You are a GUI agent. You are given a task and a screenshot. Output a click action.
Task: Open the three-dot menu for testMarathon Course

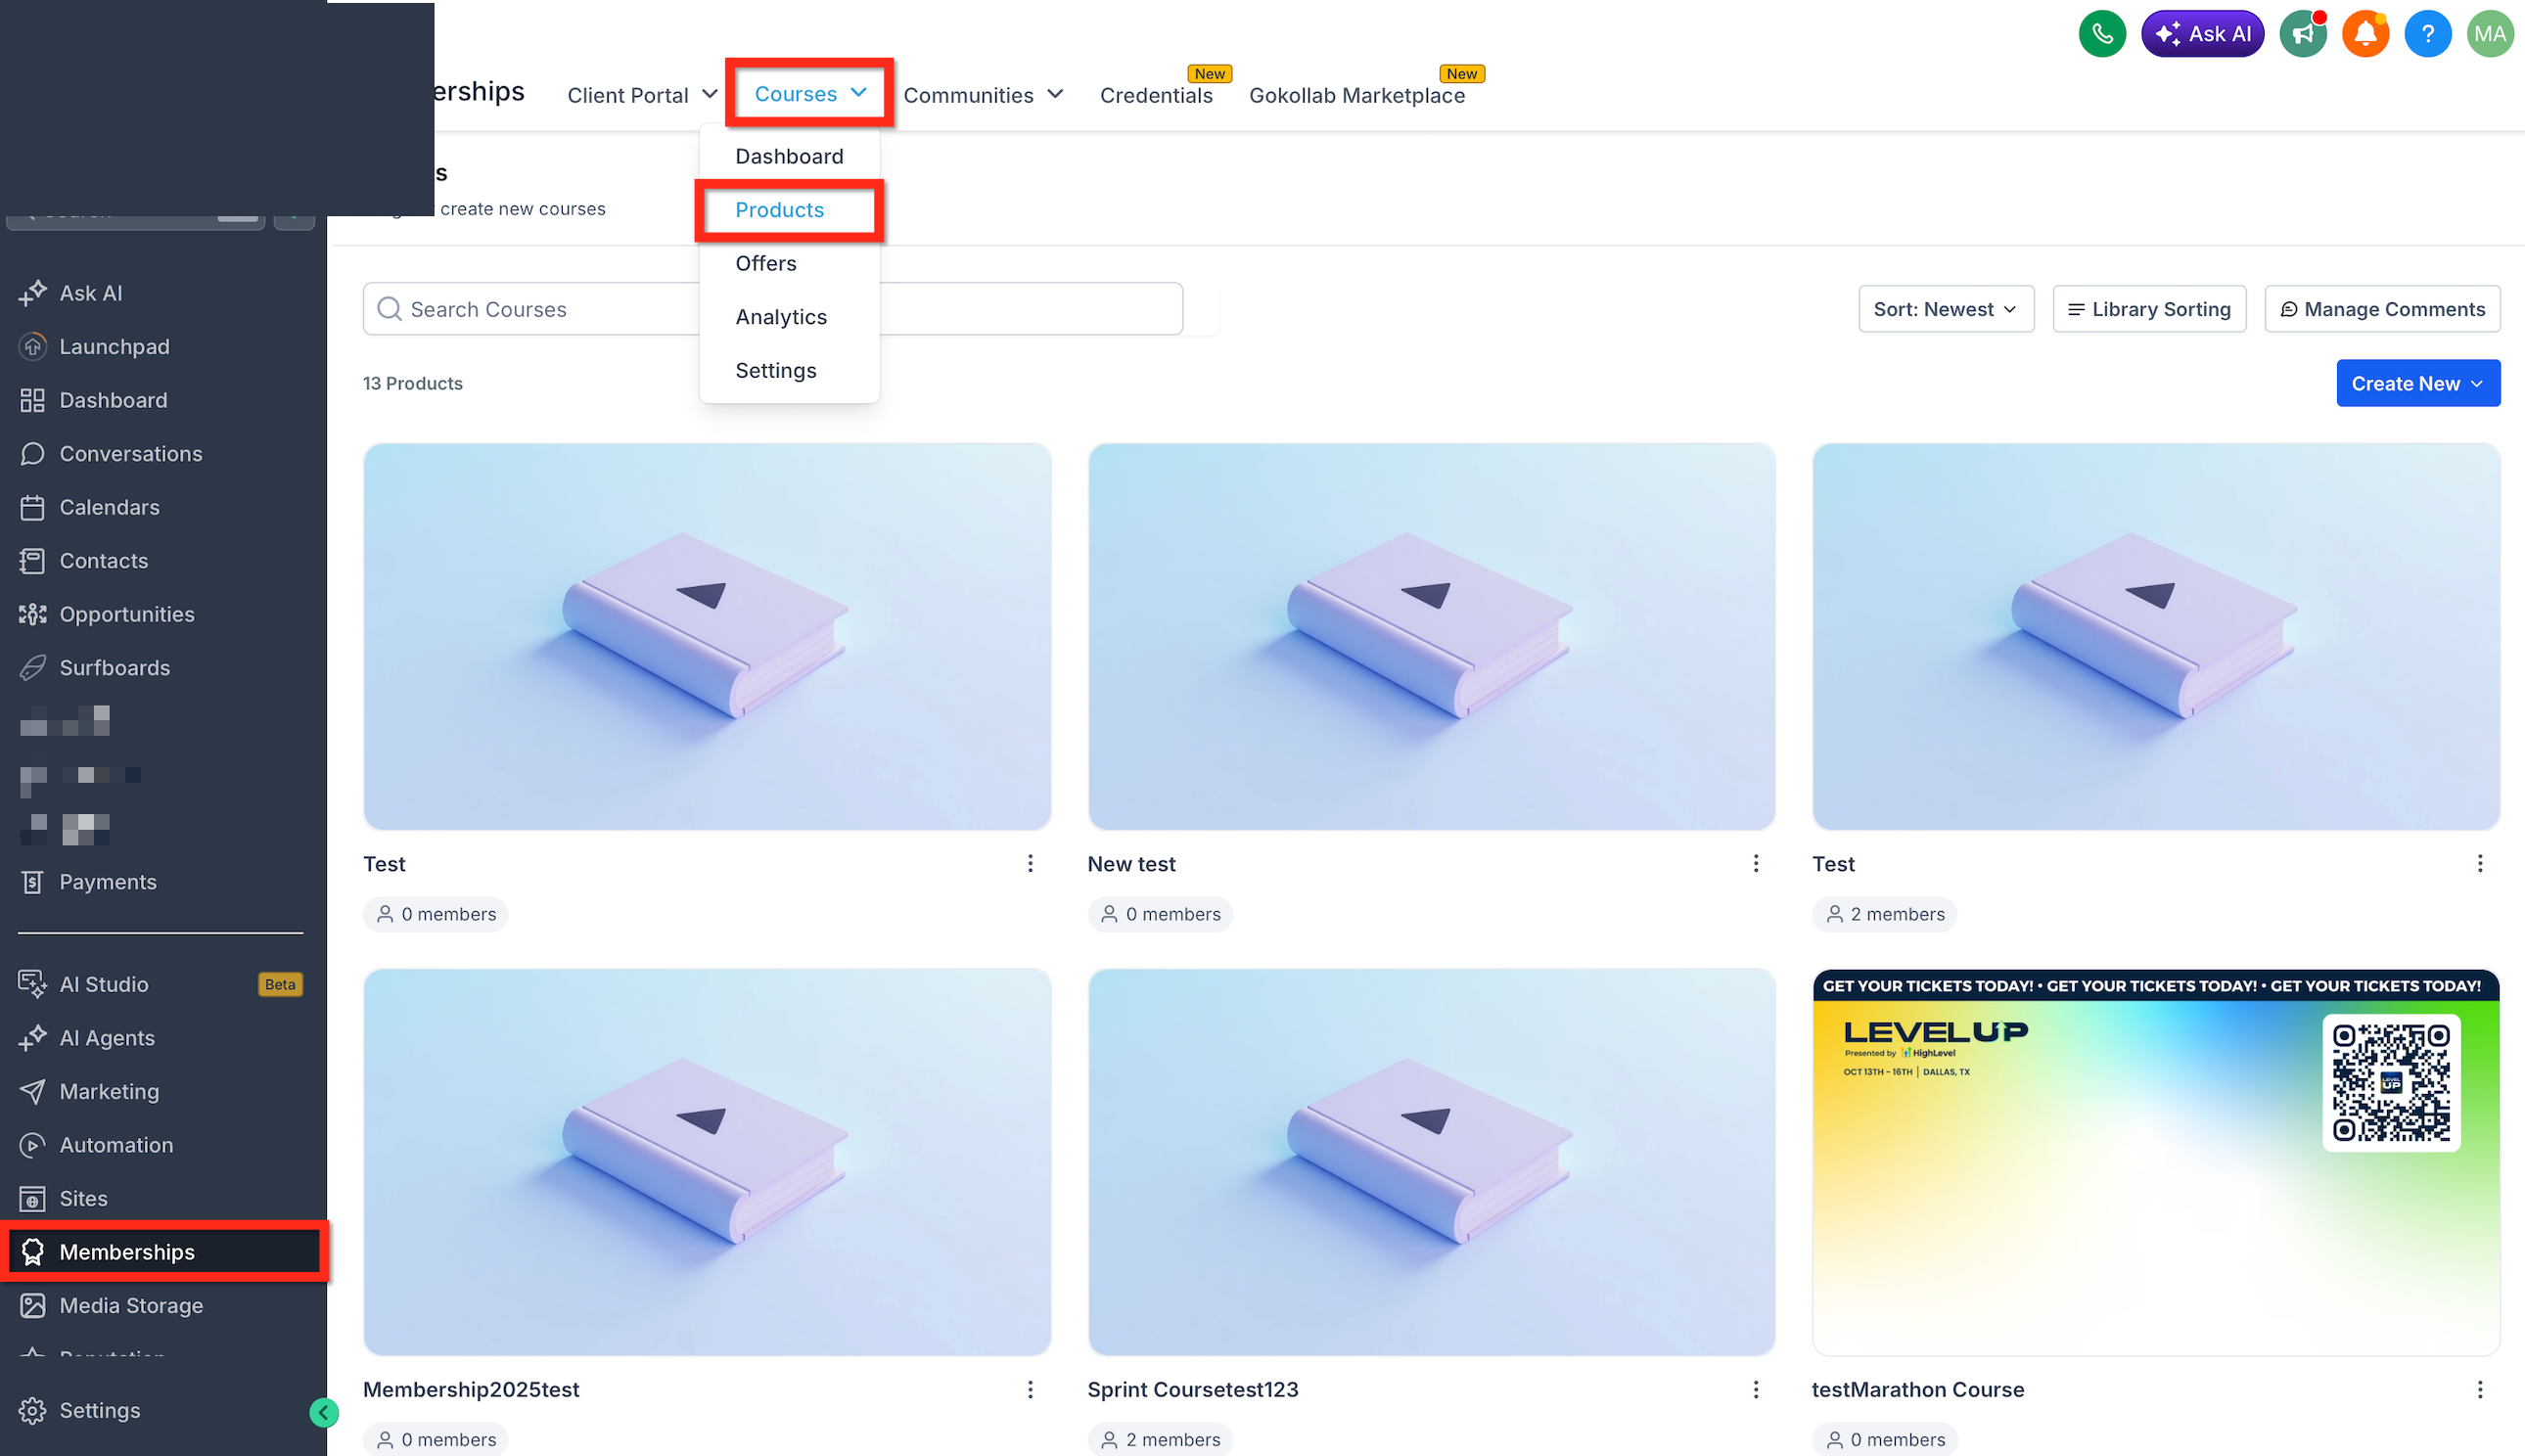[2479, 1389]
